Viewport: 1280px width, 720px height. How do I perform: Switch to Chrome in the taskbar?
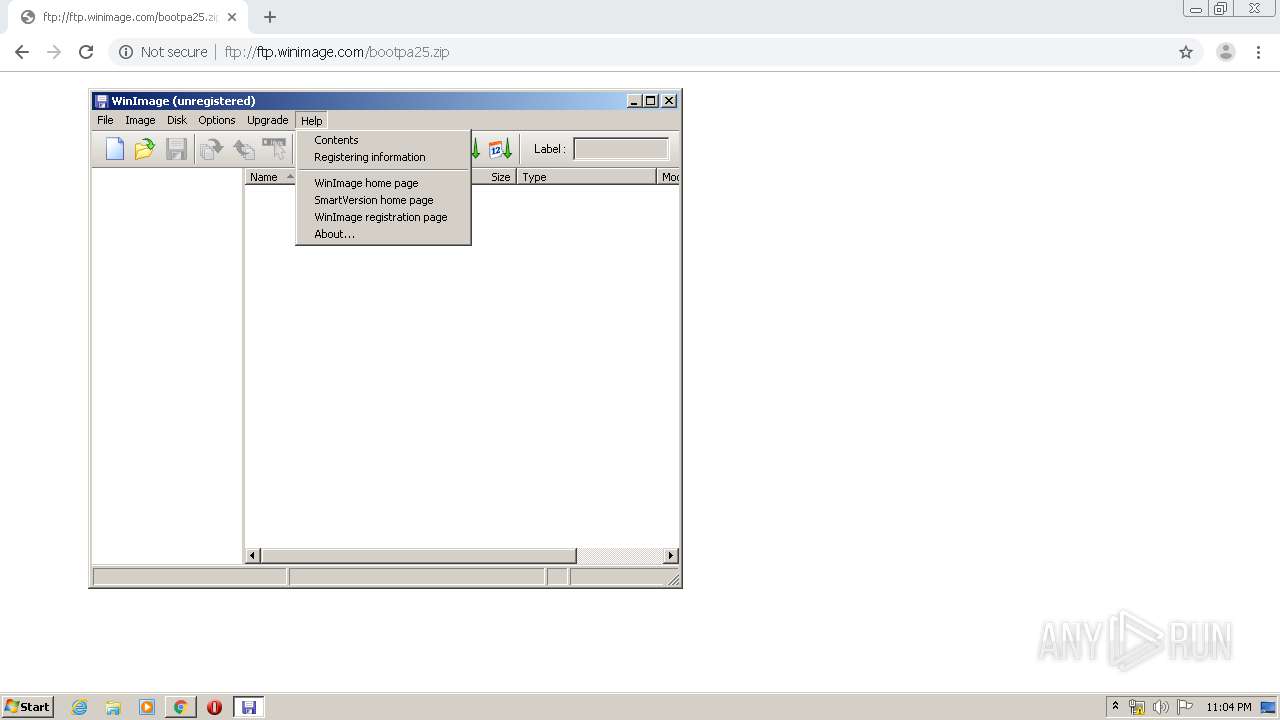(x=180, y=707)
